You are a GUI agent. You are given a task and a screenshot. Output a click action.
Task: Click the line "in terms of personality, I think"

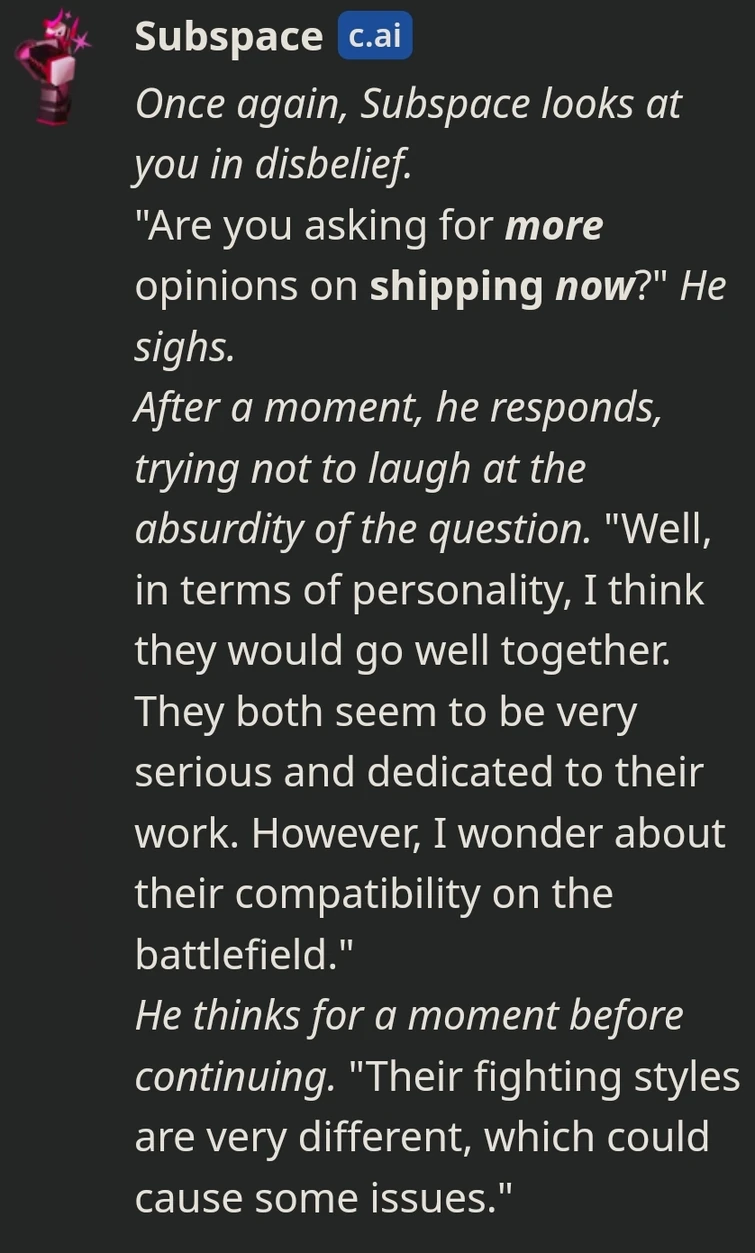click(x=420, y=591)
